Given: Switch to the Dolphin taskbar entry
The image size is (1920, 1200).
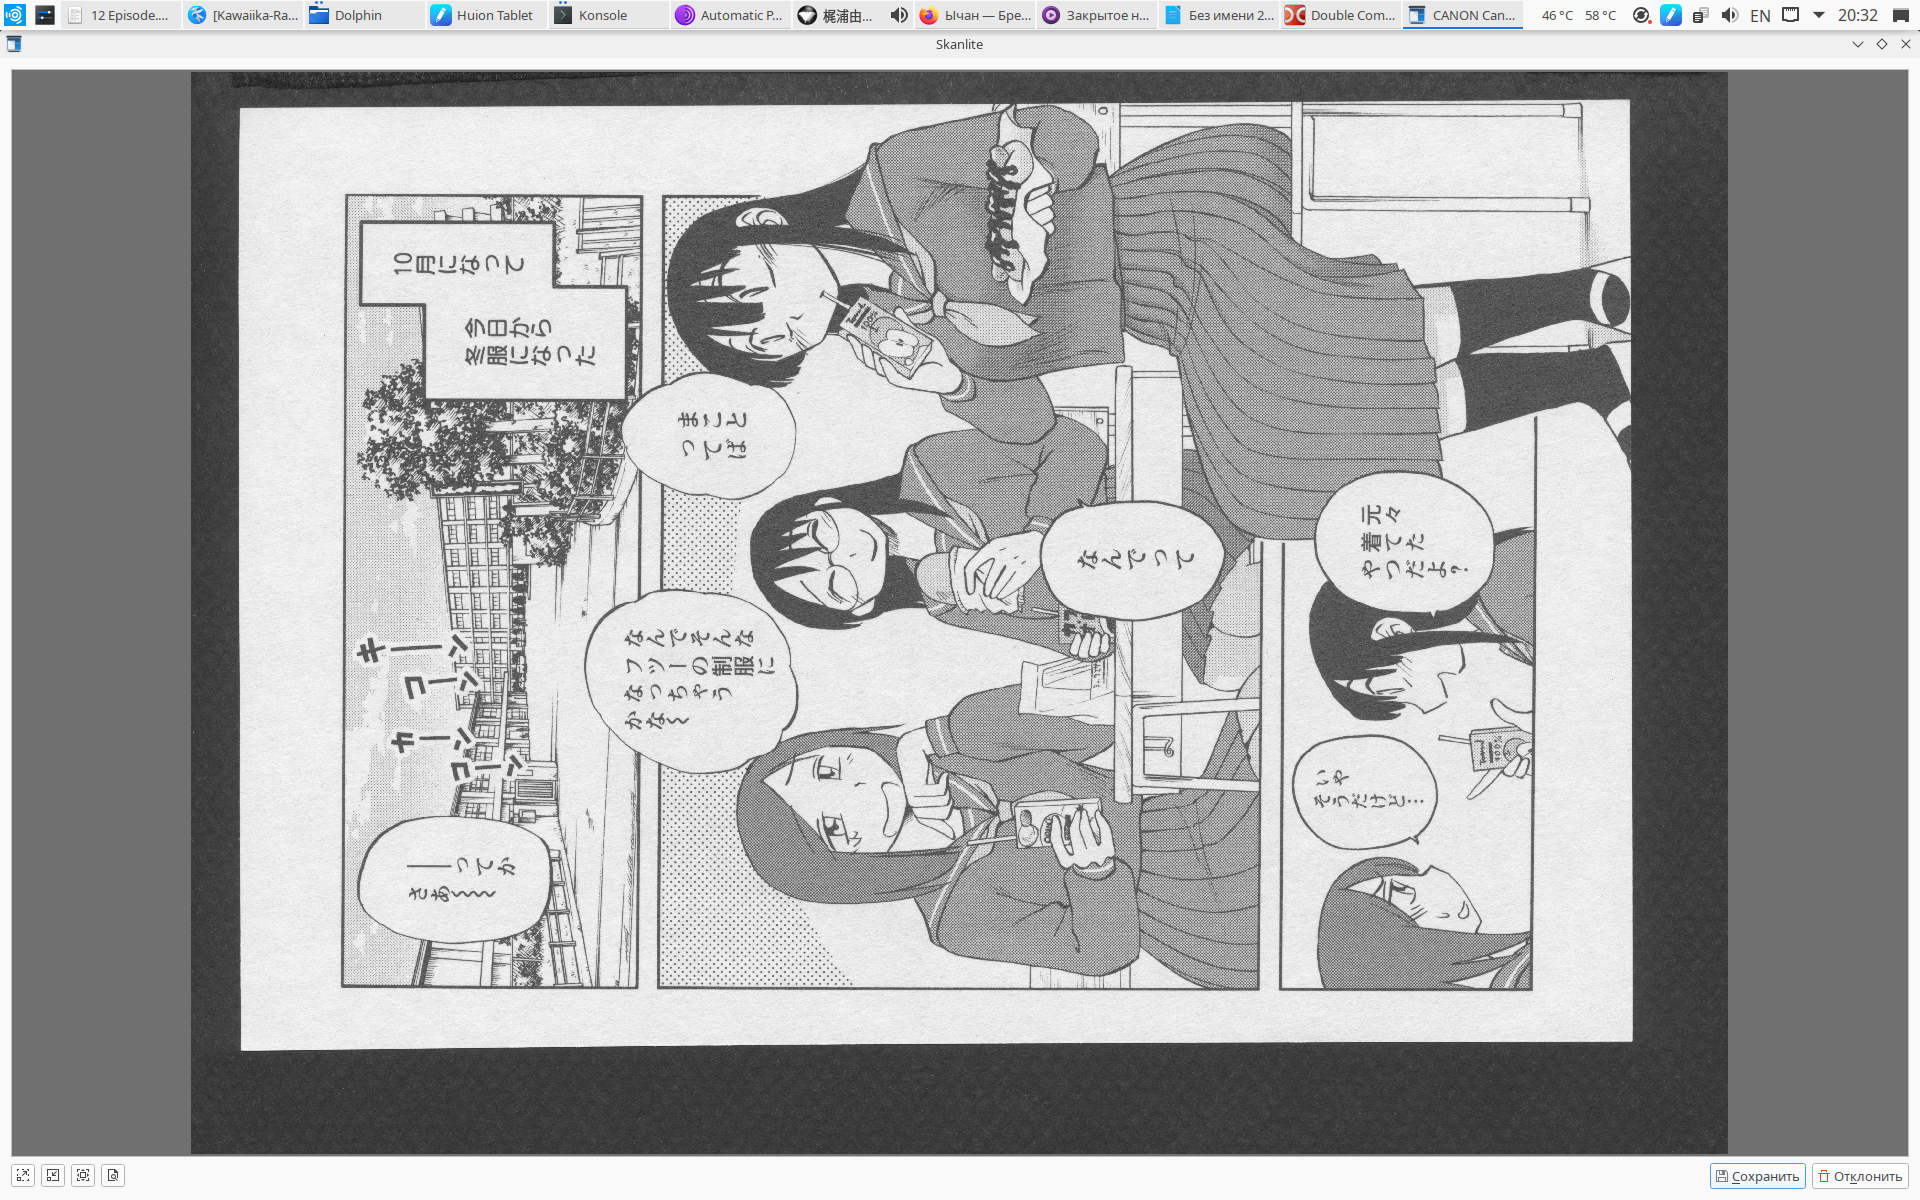Looking at the screenshot, I should (359, 15).
